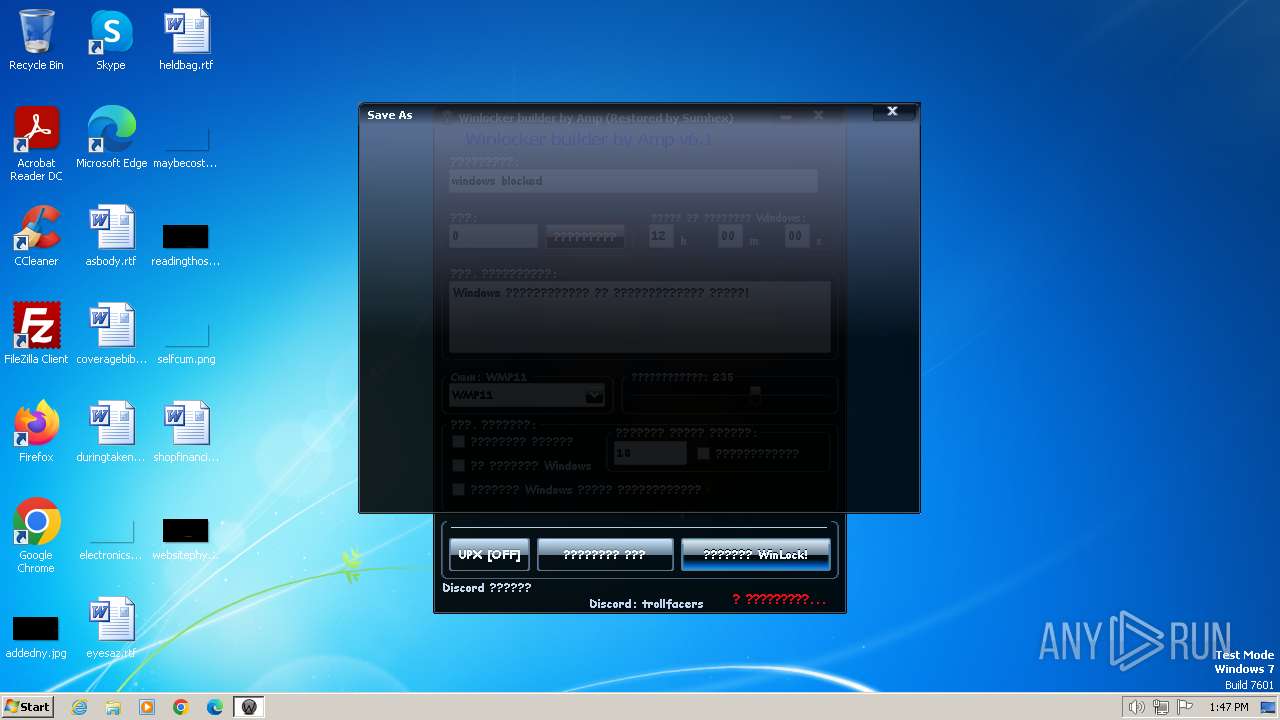Click the '???????? ???' middle button in builder
1280x720 pixels.
(605, 555)
